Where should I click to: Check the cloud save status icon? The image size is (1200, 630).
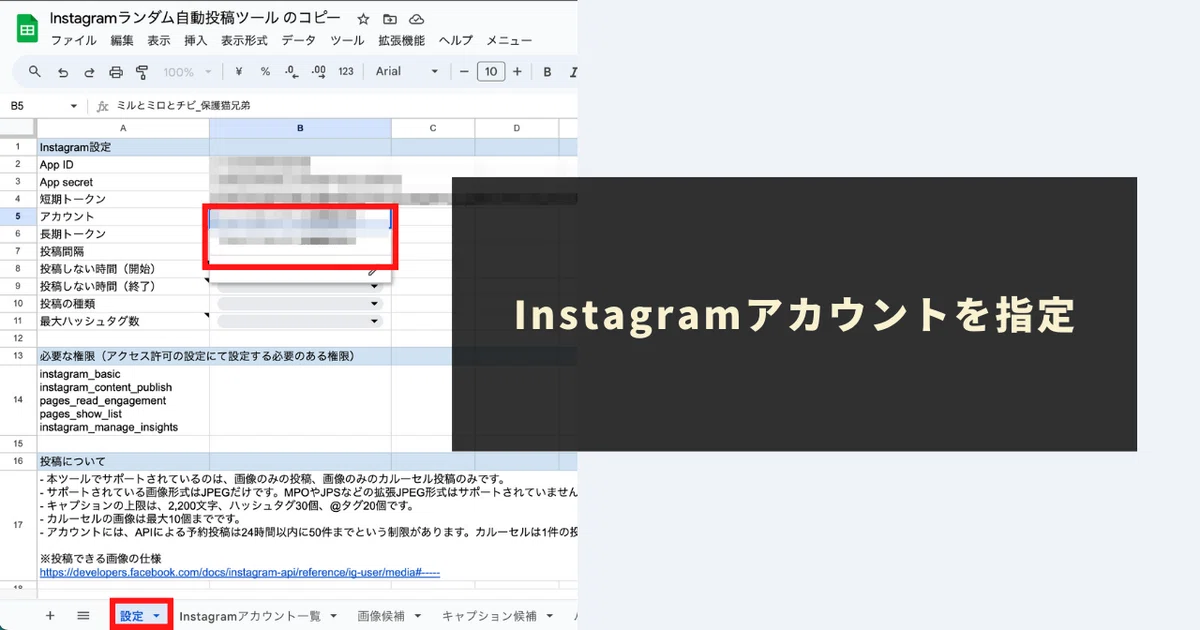(417, 19)
